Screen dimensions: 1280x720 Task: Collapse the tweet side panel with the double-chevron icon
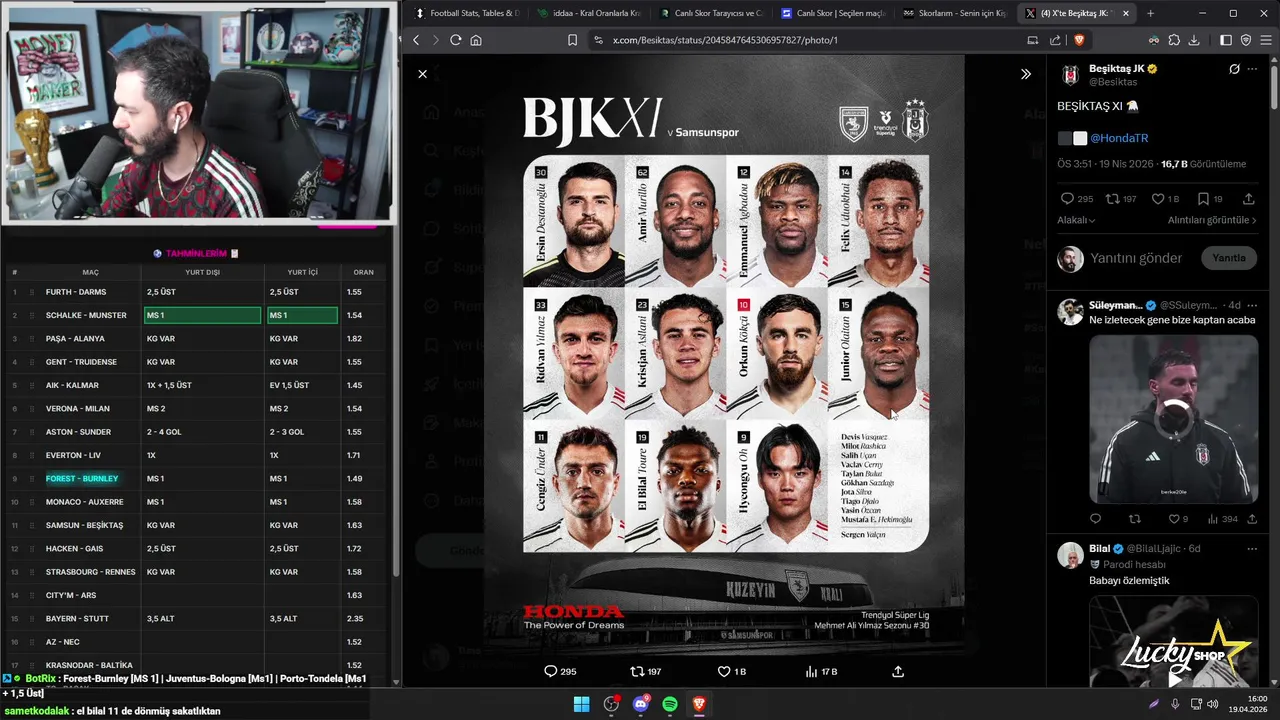[1026, 74]
